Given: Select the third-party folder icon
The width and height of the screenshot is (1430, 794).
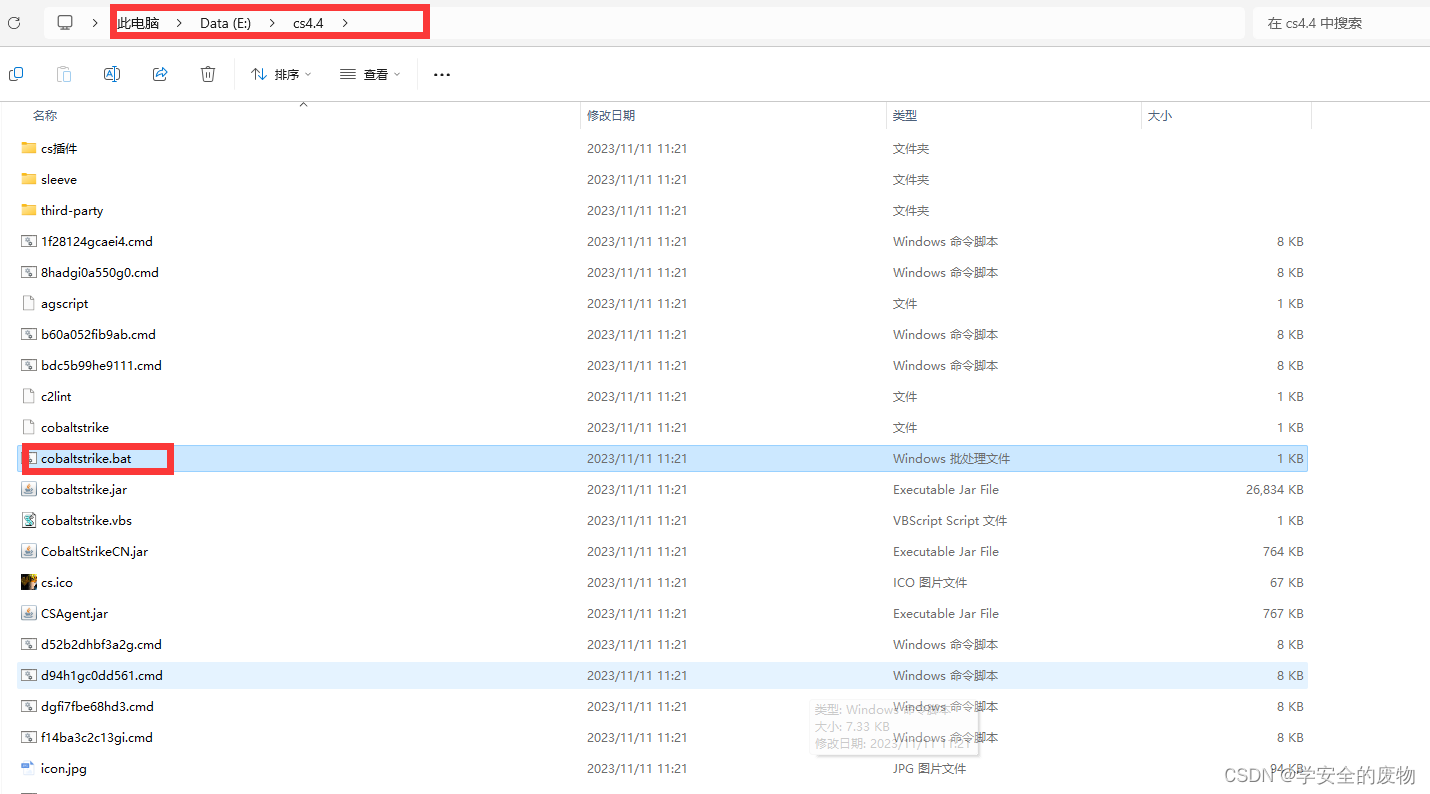Looking at the screenshot, I should 28,210.
